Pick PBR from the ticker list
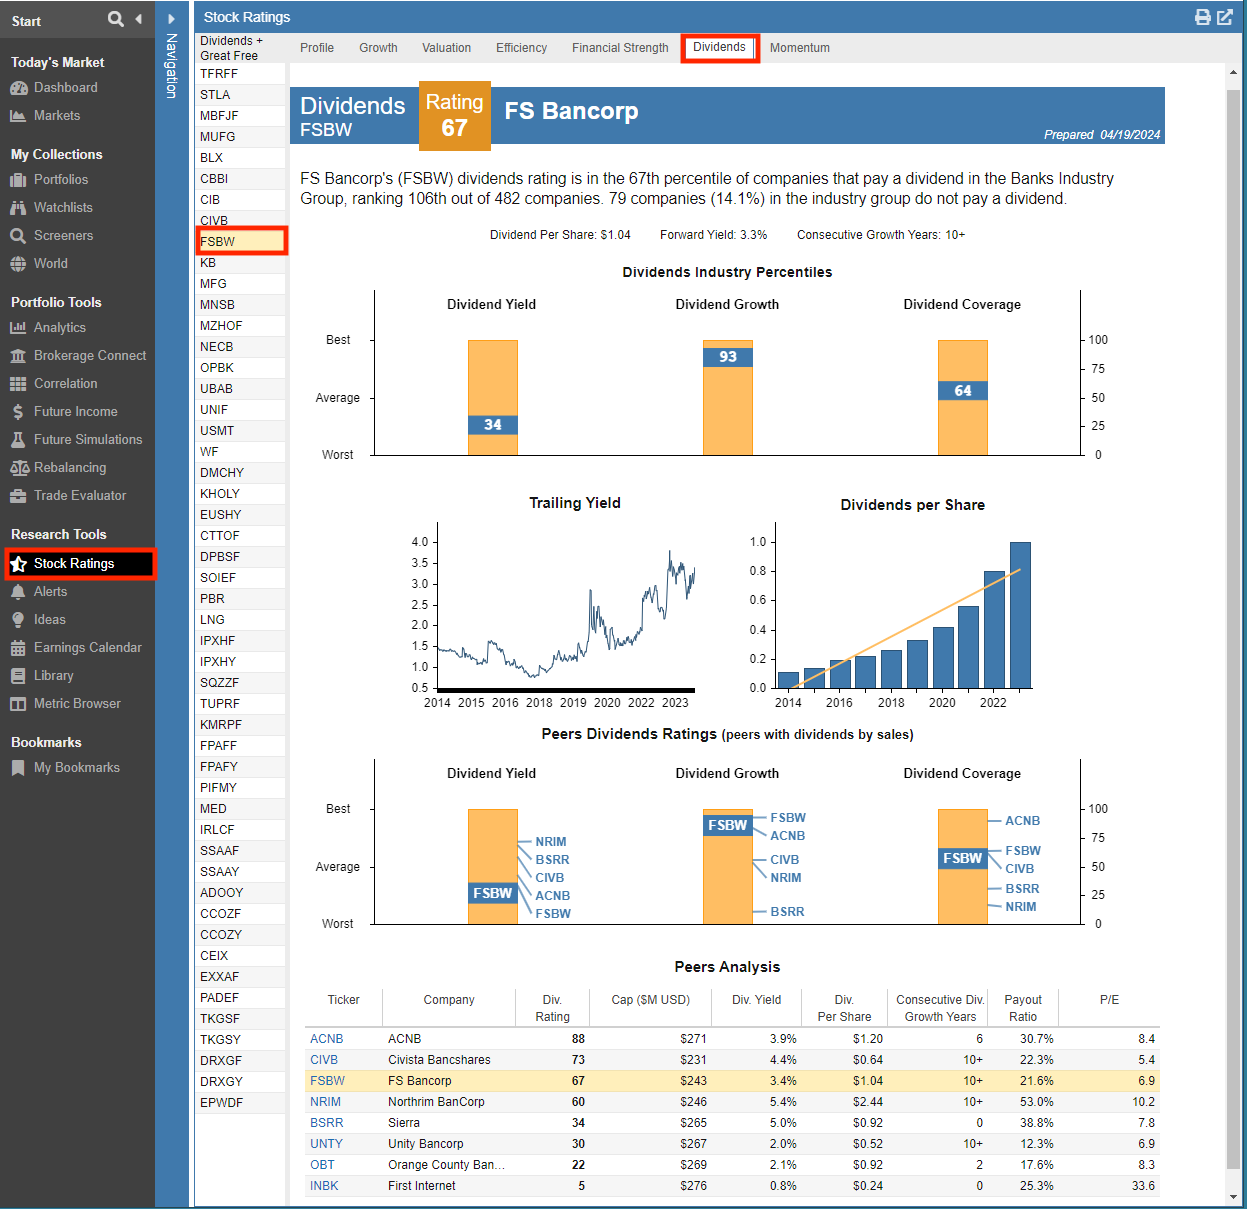 coord(240,599)
